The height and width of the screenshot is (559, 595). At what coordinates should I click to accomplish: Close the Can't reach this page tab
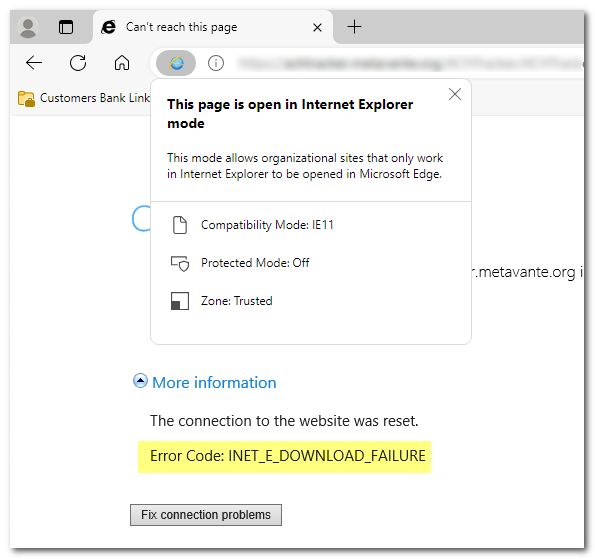click(x=318, y=27)
